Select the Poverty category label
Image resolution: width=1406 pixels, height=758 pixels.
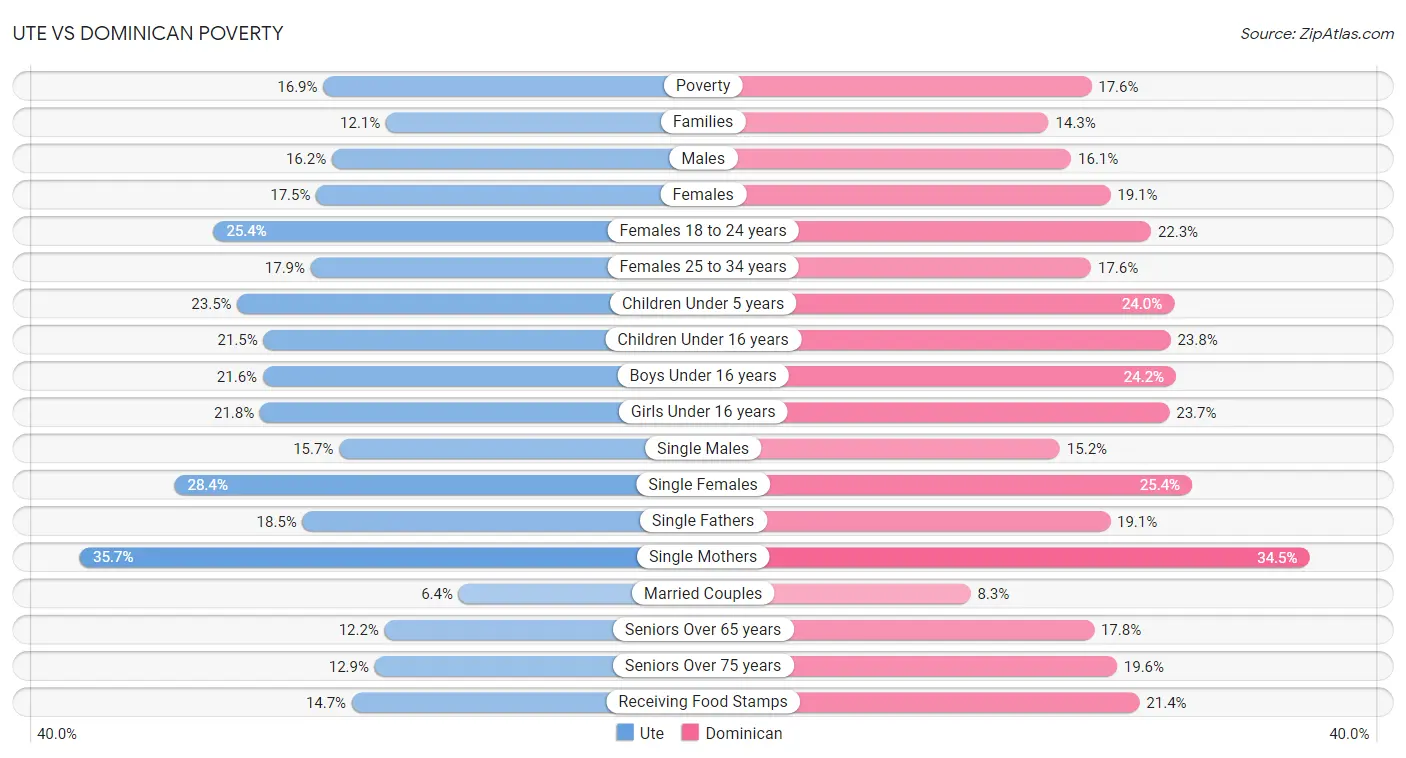[x=703, y=86]
